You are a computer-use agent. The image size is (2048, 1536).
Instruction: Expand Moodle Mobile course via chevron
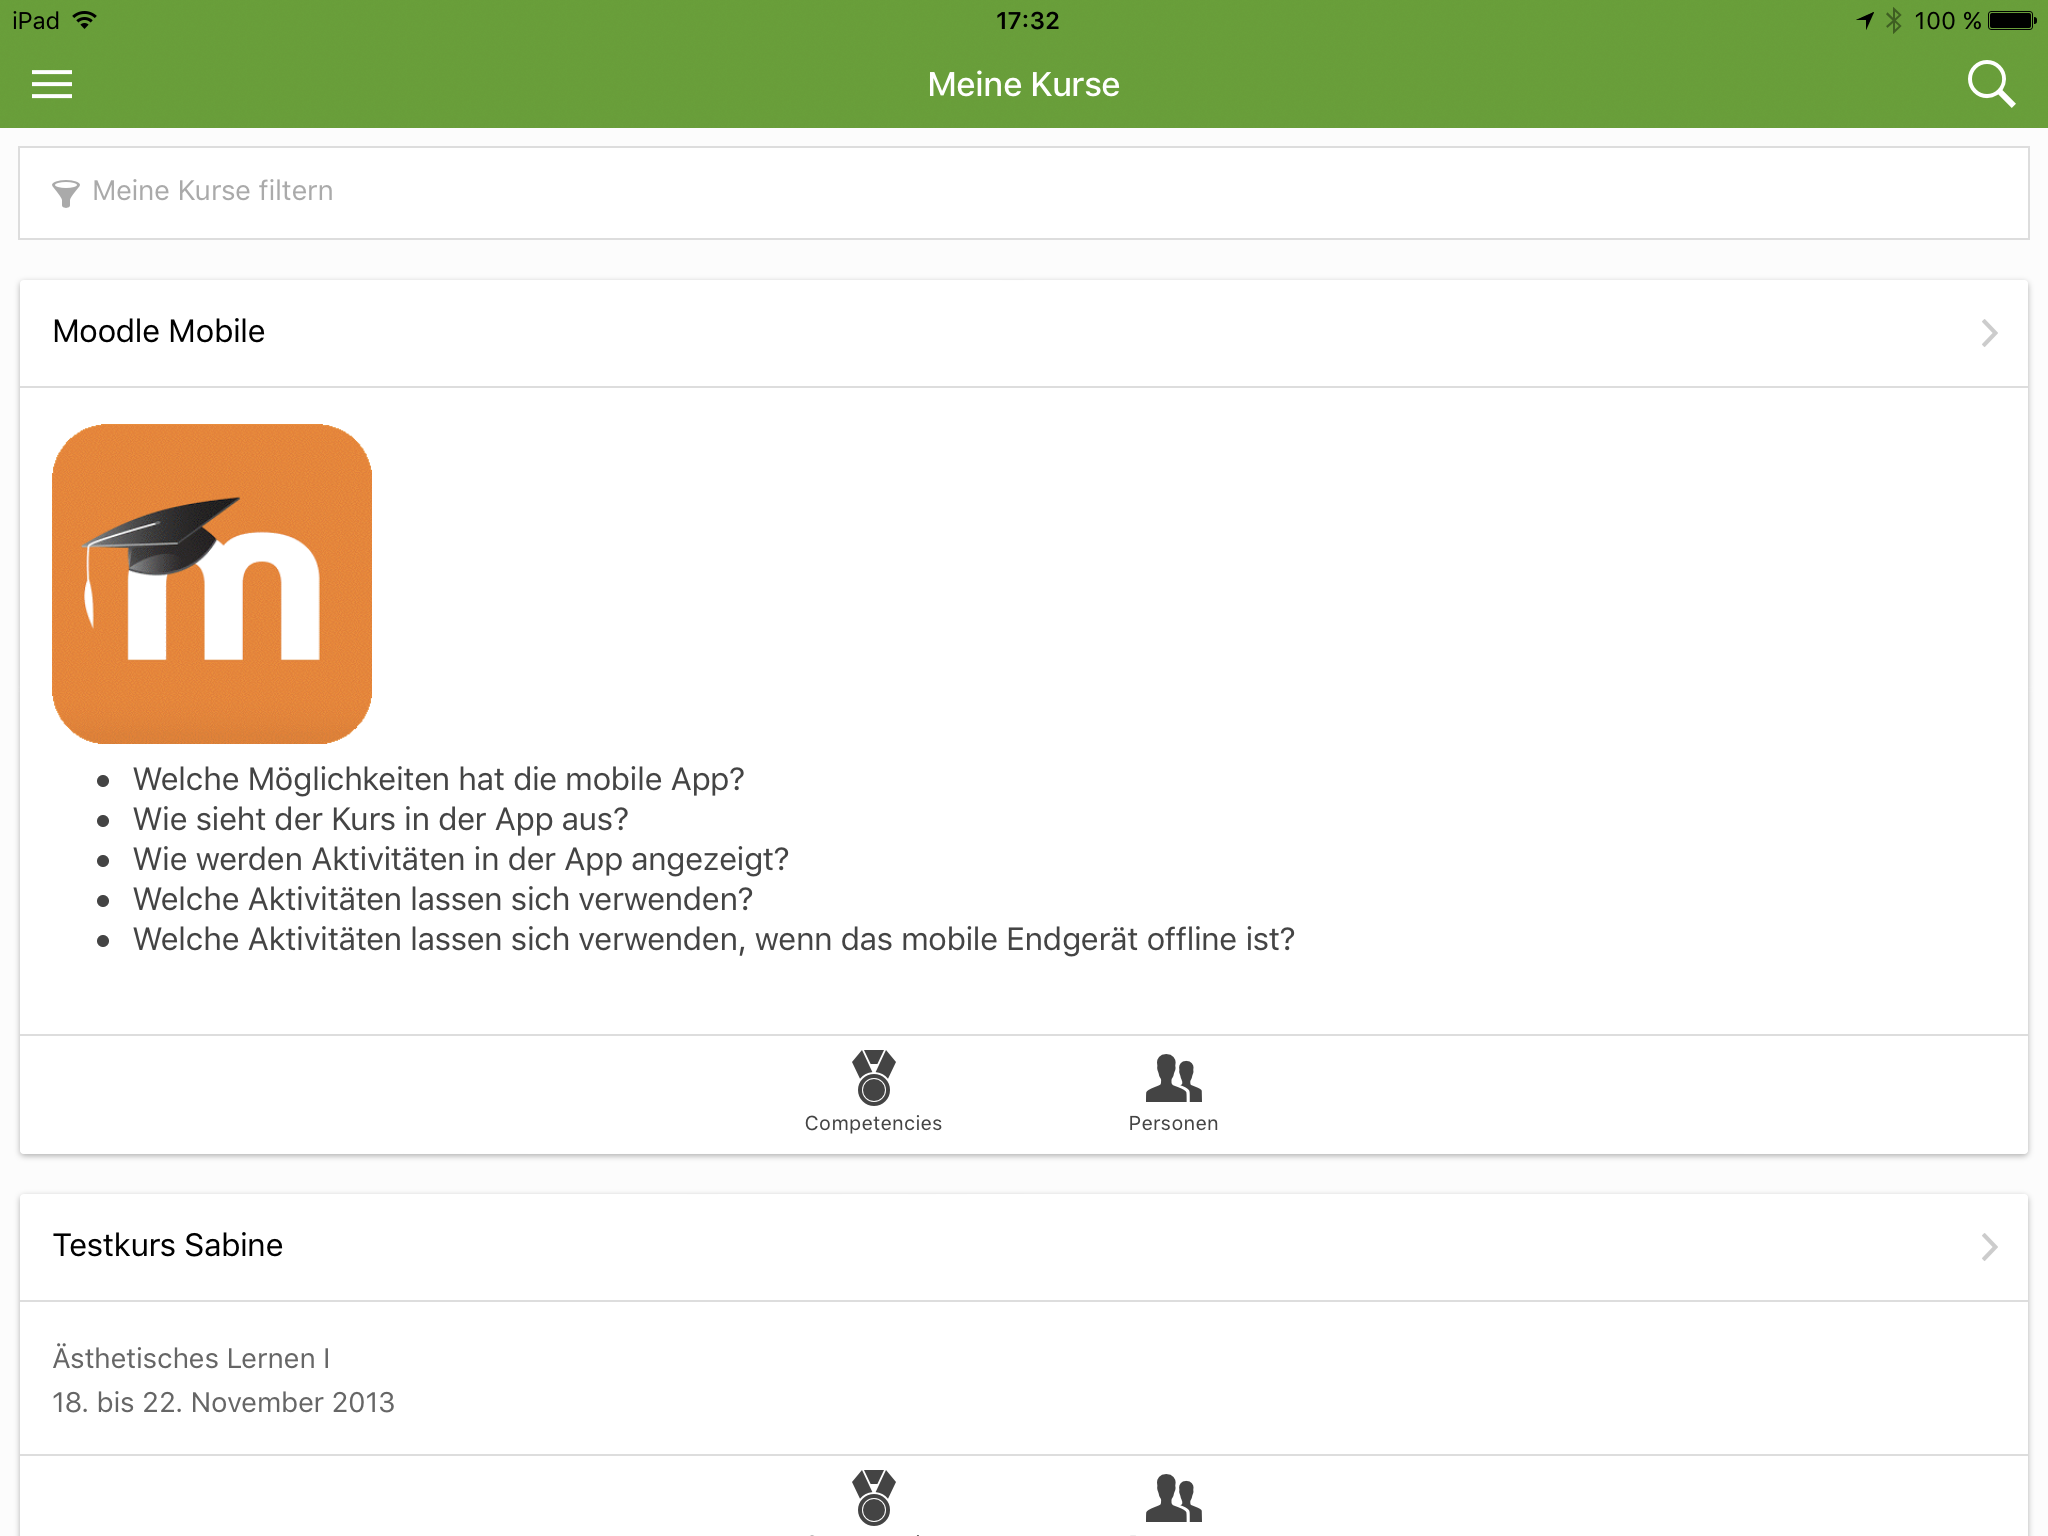pos(1989,333)
